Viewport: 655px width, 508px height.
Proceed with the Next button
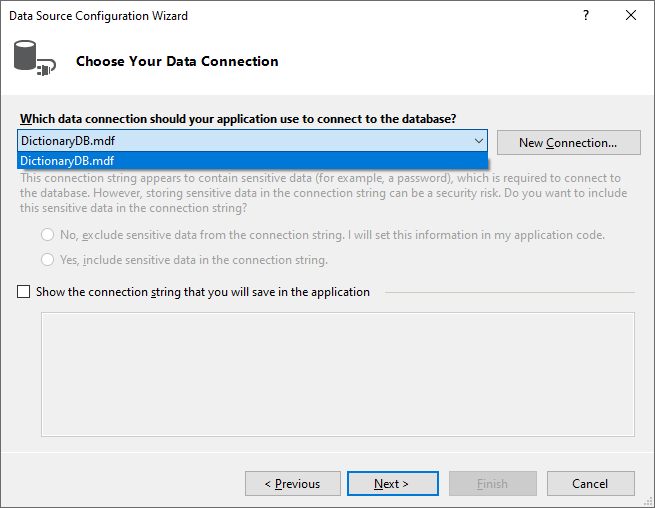[x=393, y=484]
